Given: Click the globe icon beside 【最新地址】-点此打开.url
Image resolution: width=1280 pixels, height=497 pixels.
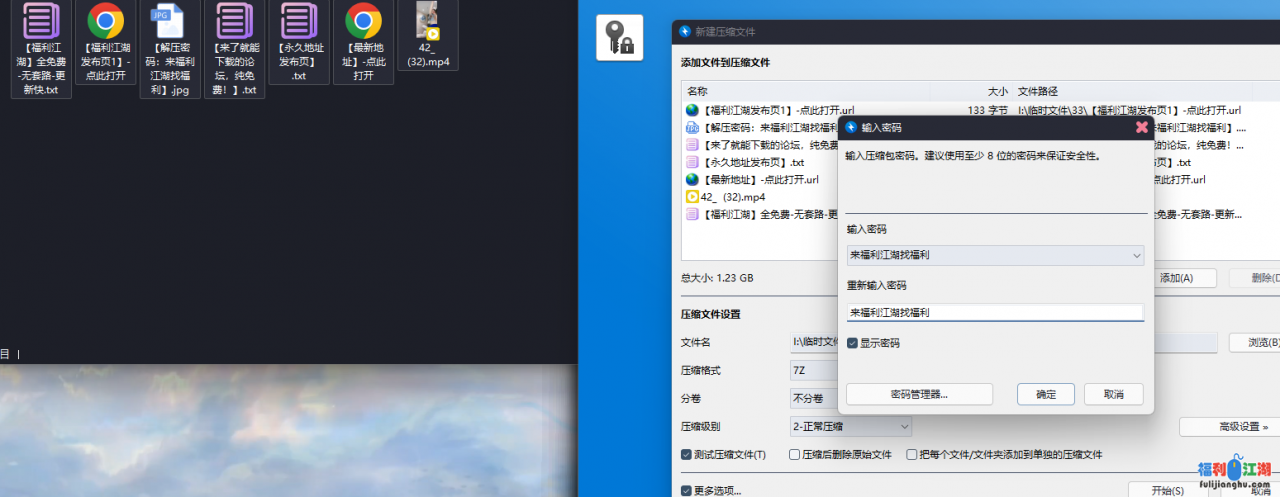Looking at the screenshot, I should click(692, 179).
